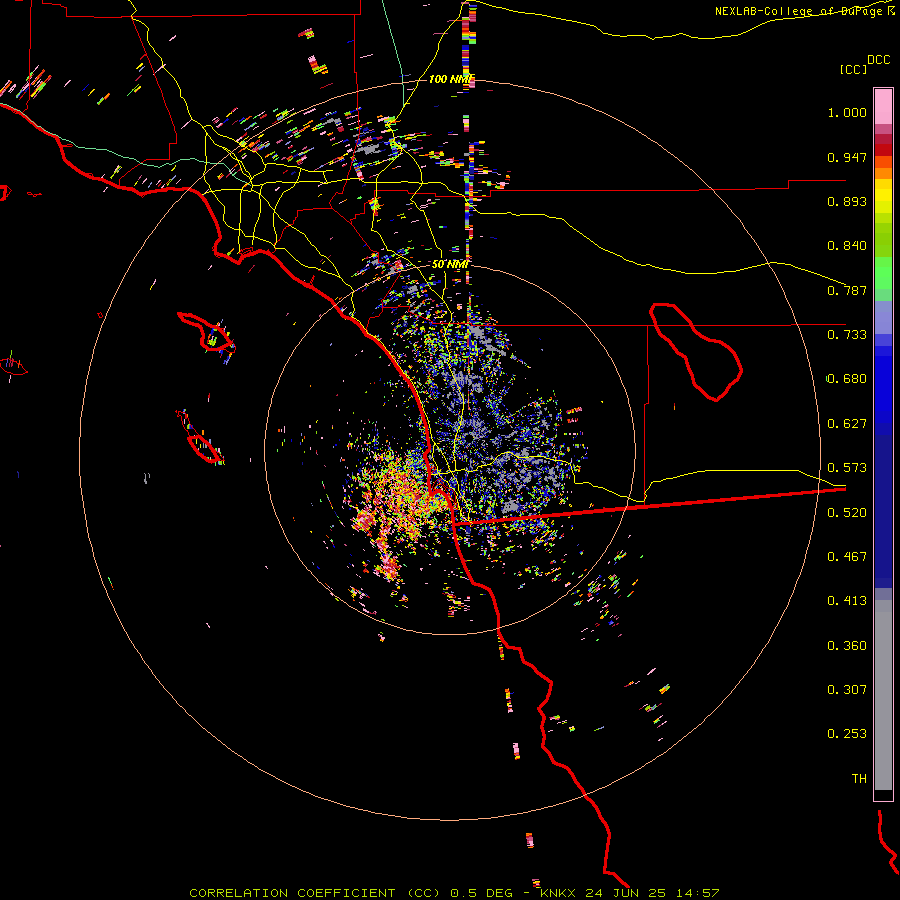The image size is (900, 900).
Task: Click the DCC product label
Action: coord(878,60)
